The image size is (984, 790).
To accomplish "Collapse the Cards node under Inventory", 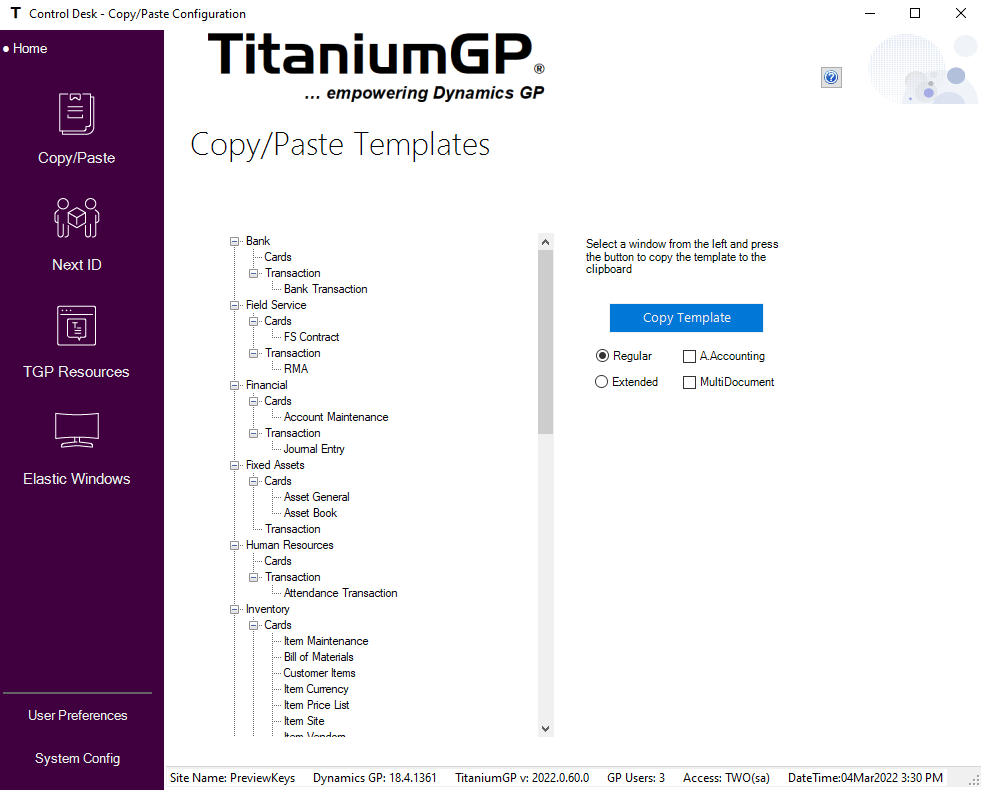I will point(254,625).
